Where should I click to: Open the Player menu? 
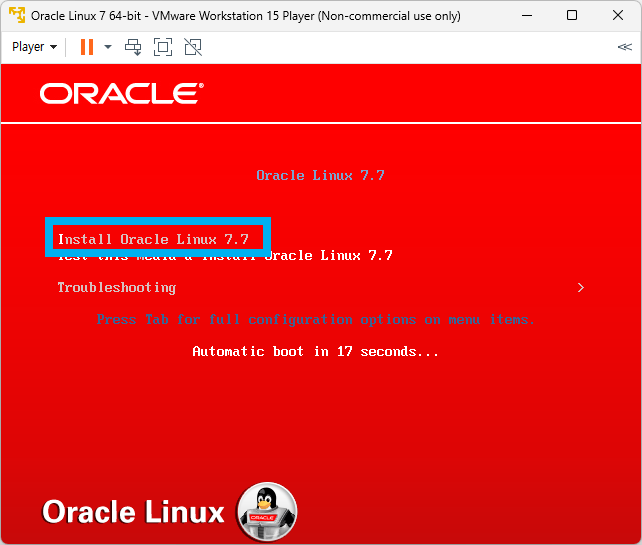pos(34,47)
